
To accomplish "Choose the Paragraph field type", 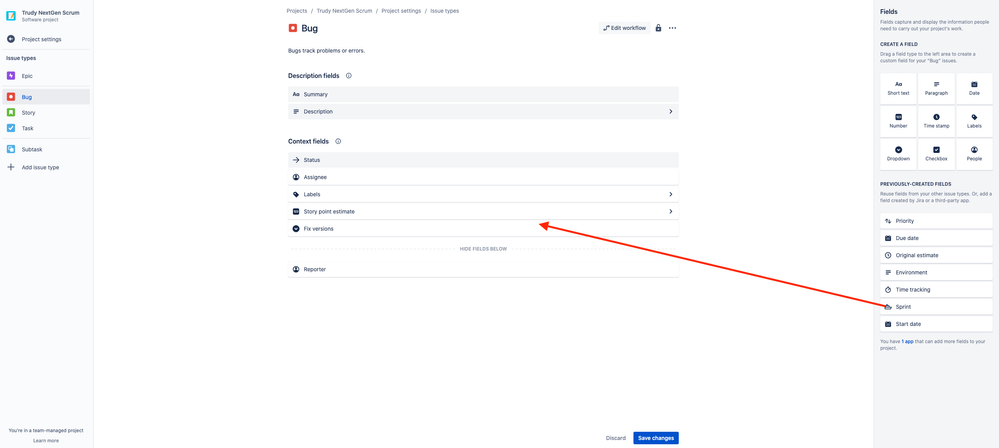I will tap(937, 89).
